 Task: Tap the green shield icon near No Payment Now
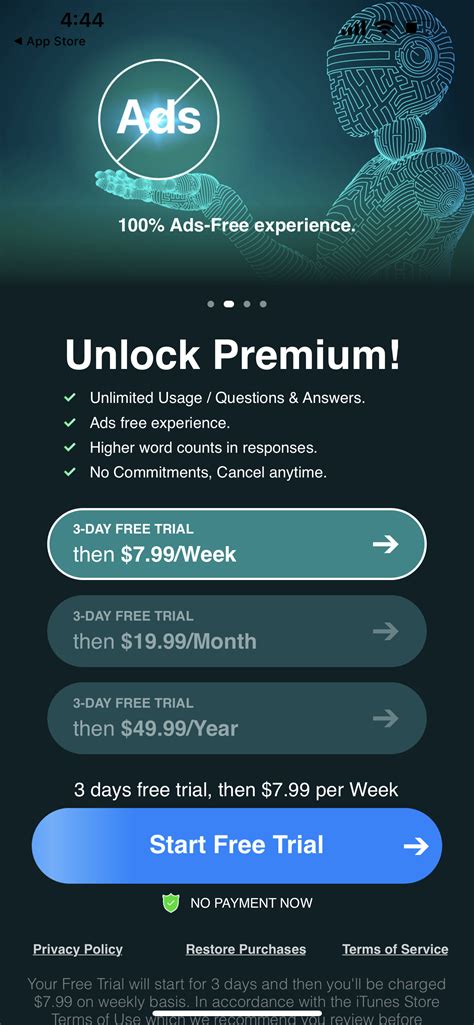click(x=171, y=903)
